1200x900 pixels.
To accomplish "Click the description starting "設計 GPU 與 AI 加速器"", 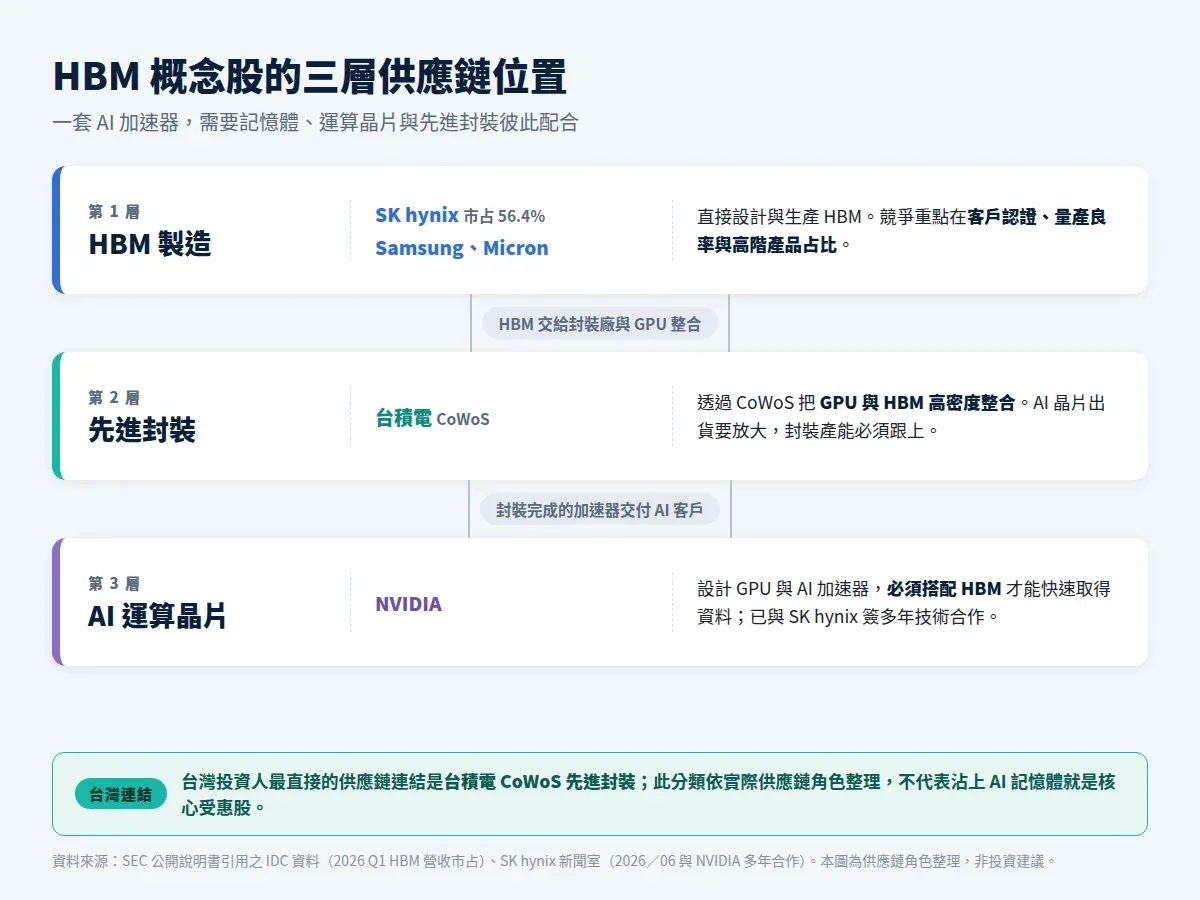I will [904, 603].
